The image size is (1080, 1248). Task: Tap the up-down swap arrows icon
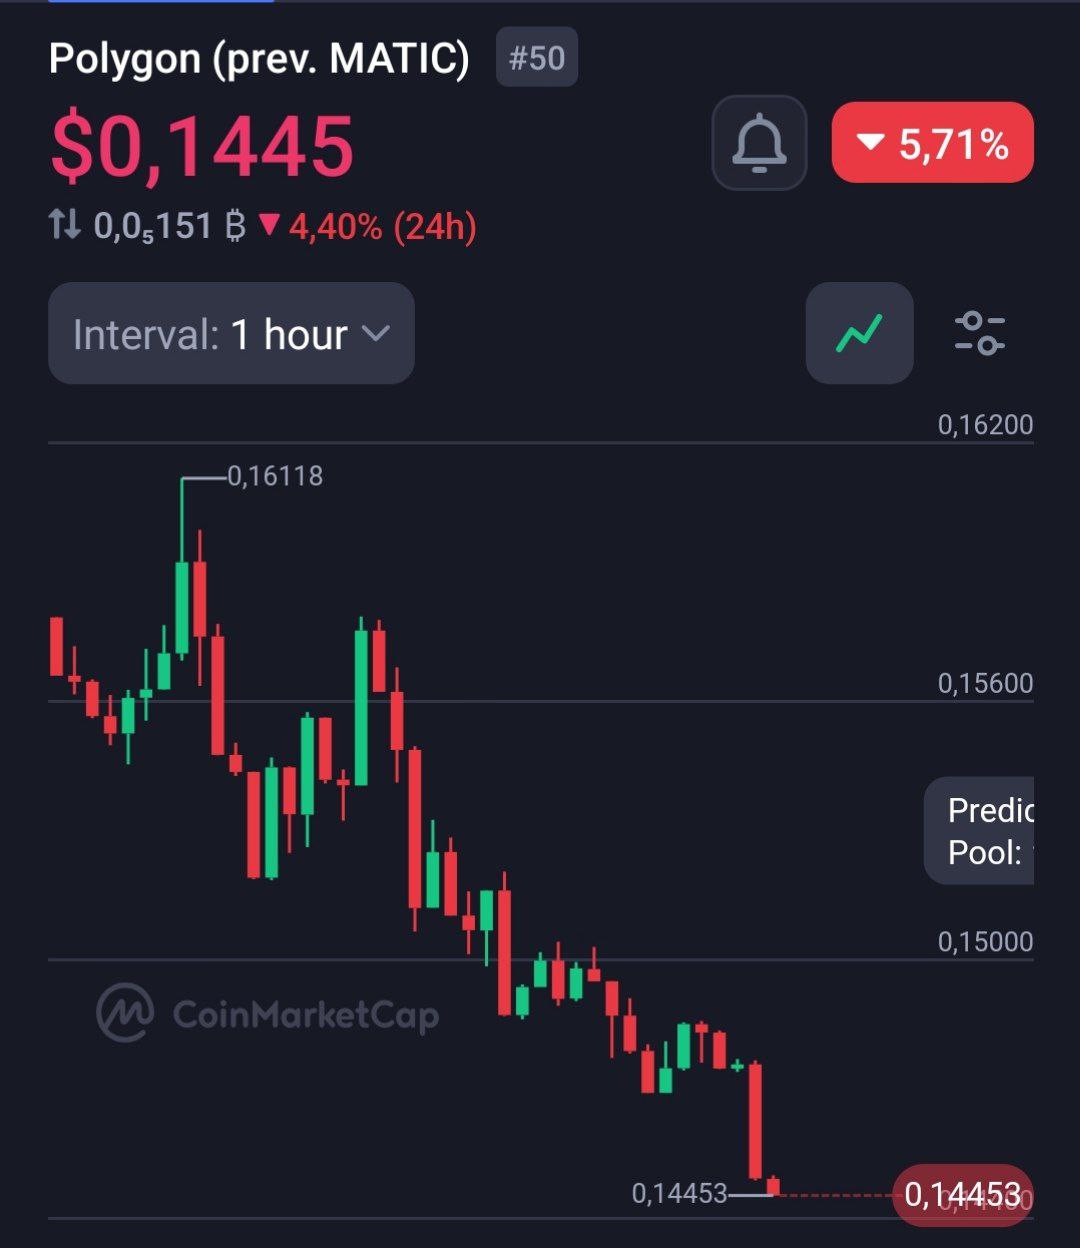[x=65, y=226]
